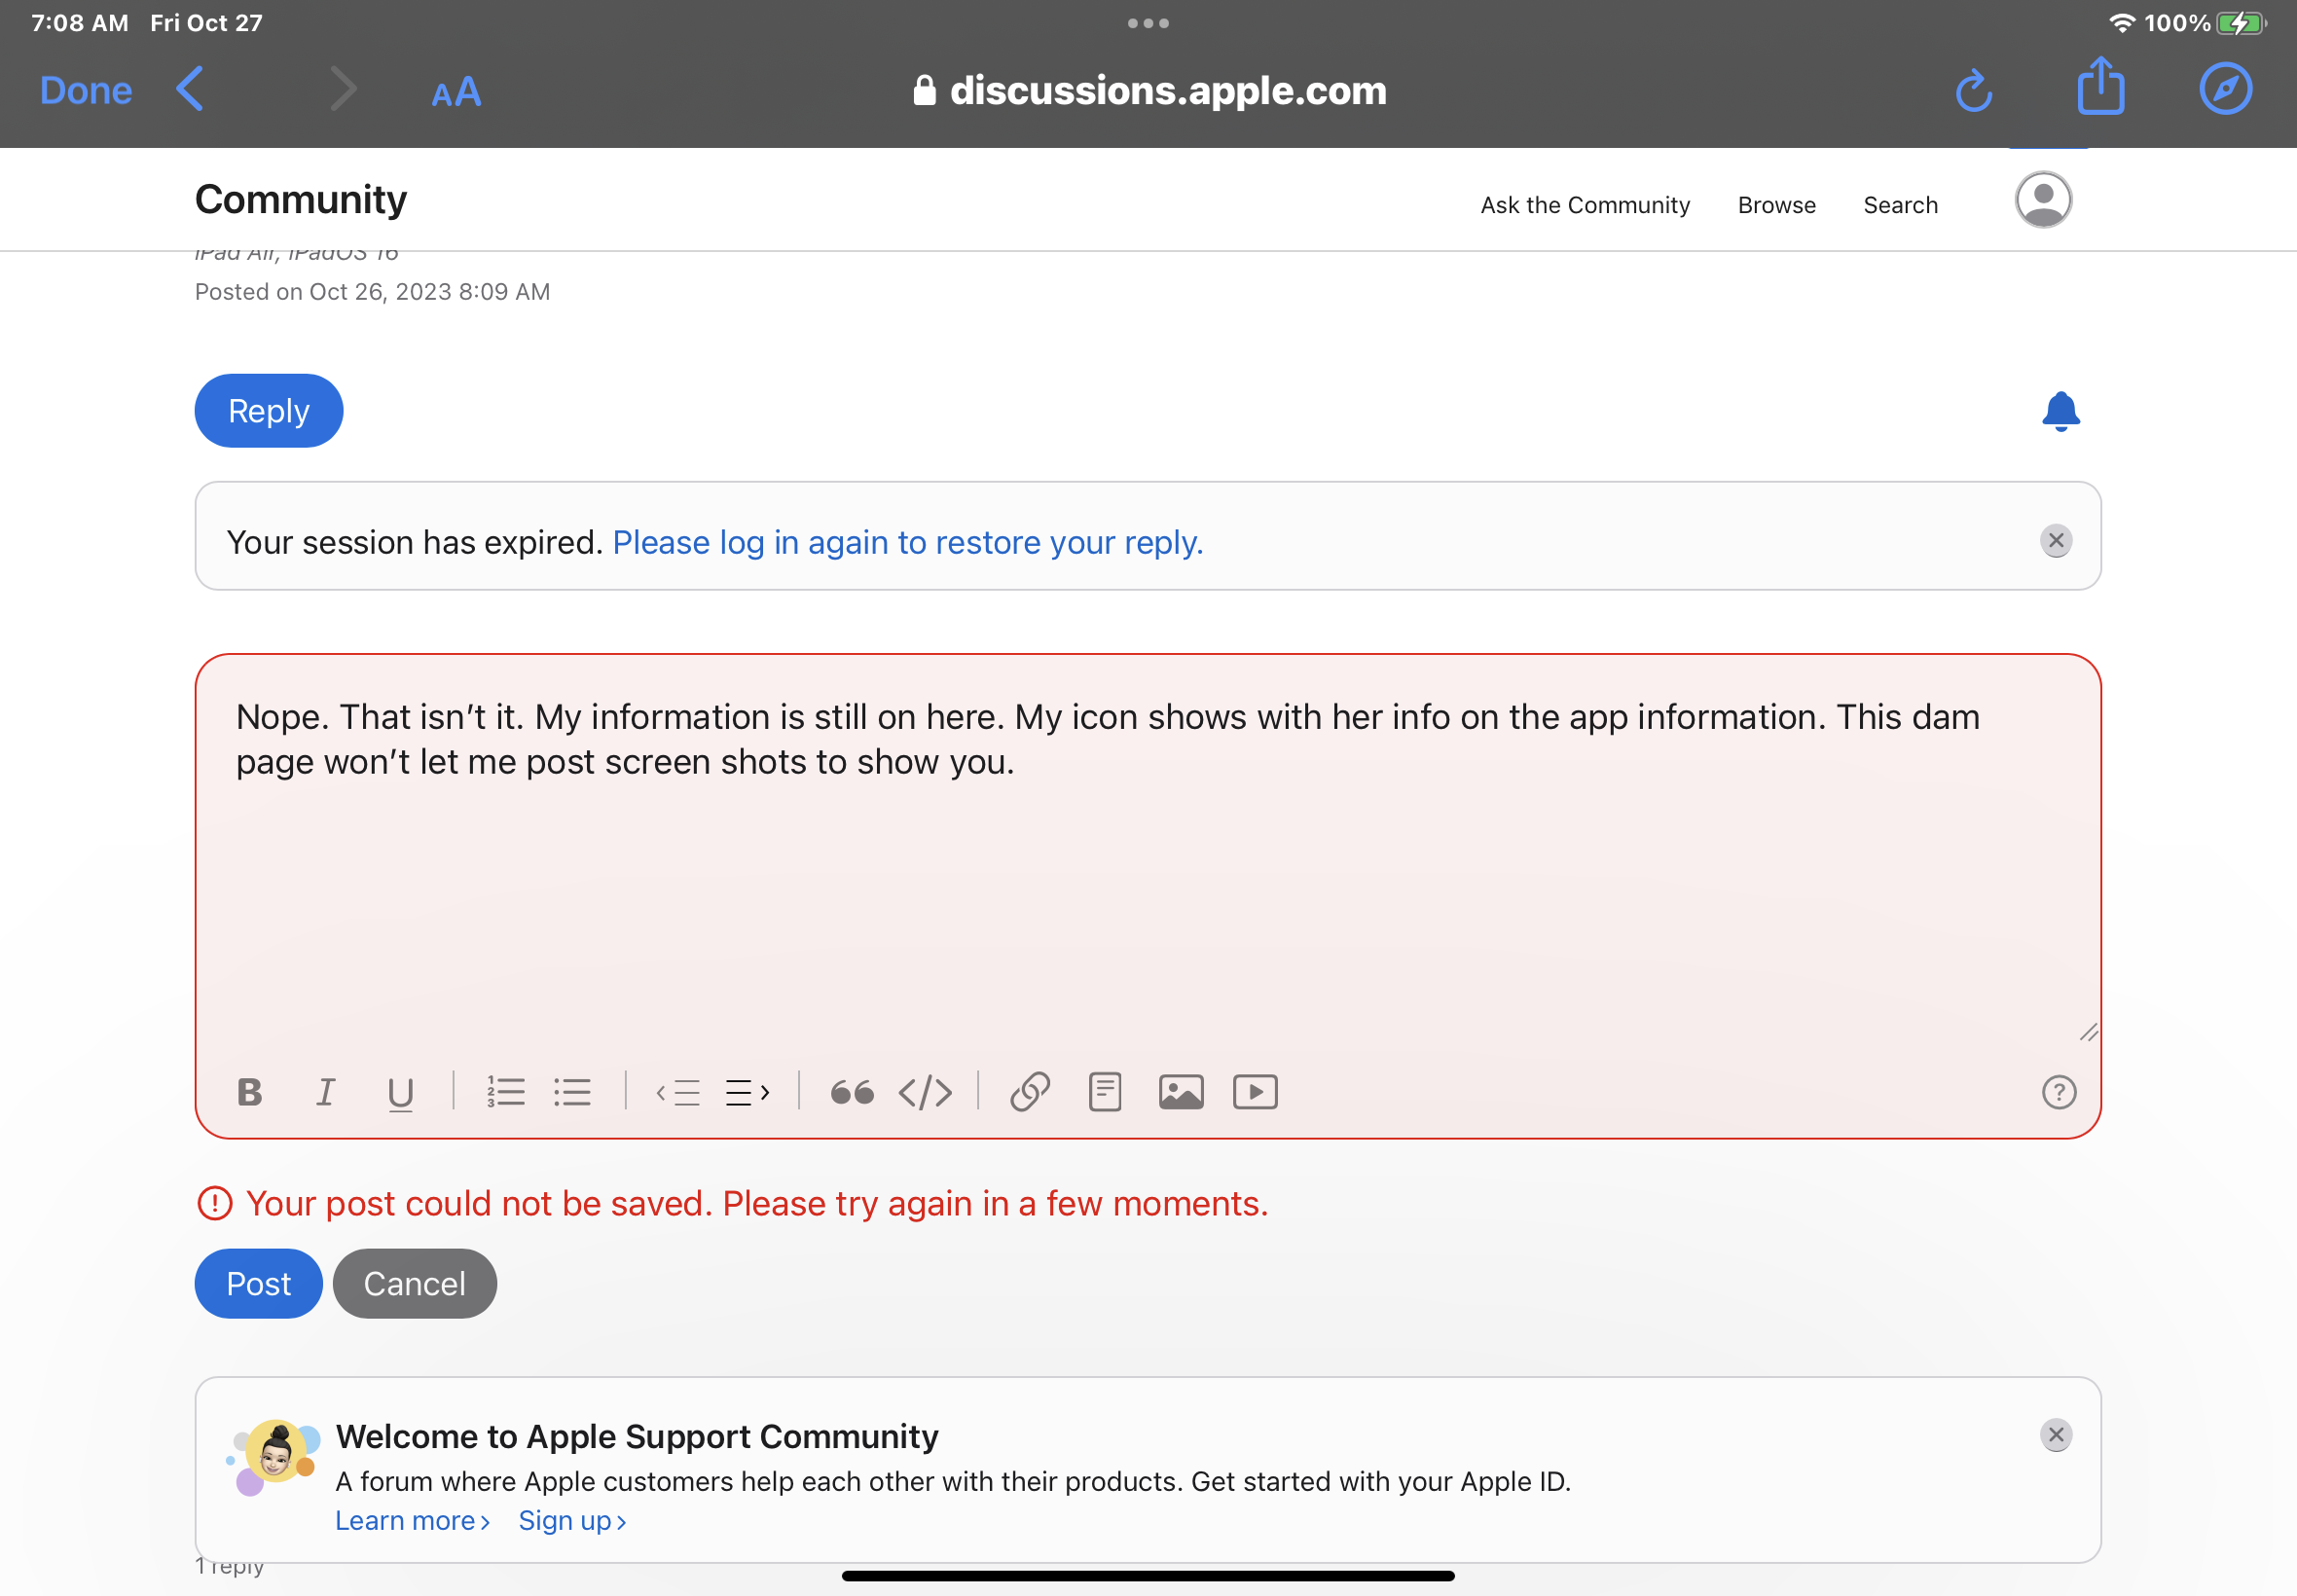This screenshot has height=1596, width=2297.
Task: Toggle italic formatting in the editor
Action: click(326, 1091)
